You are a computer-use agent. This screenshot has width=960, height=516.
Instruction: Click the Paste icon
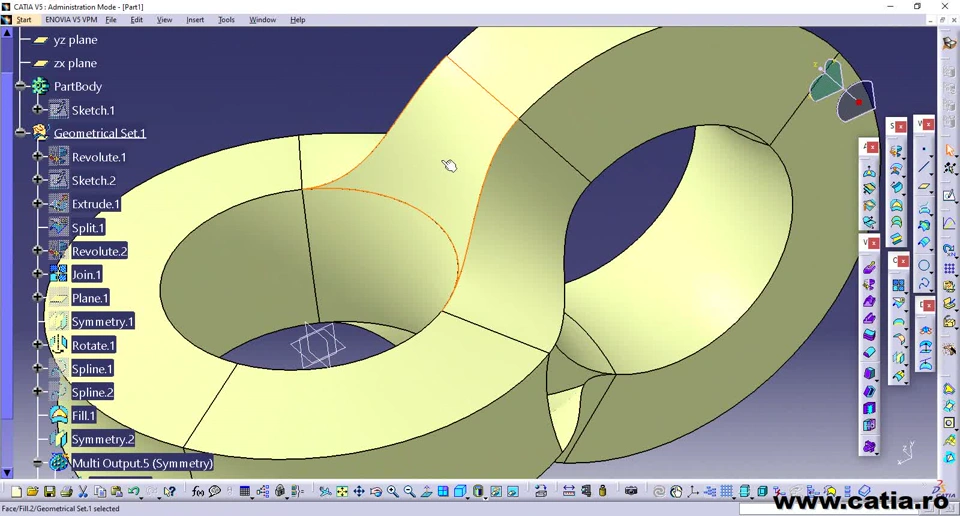[116, 492]
